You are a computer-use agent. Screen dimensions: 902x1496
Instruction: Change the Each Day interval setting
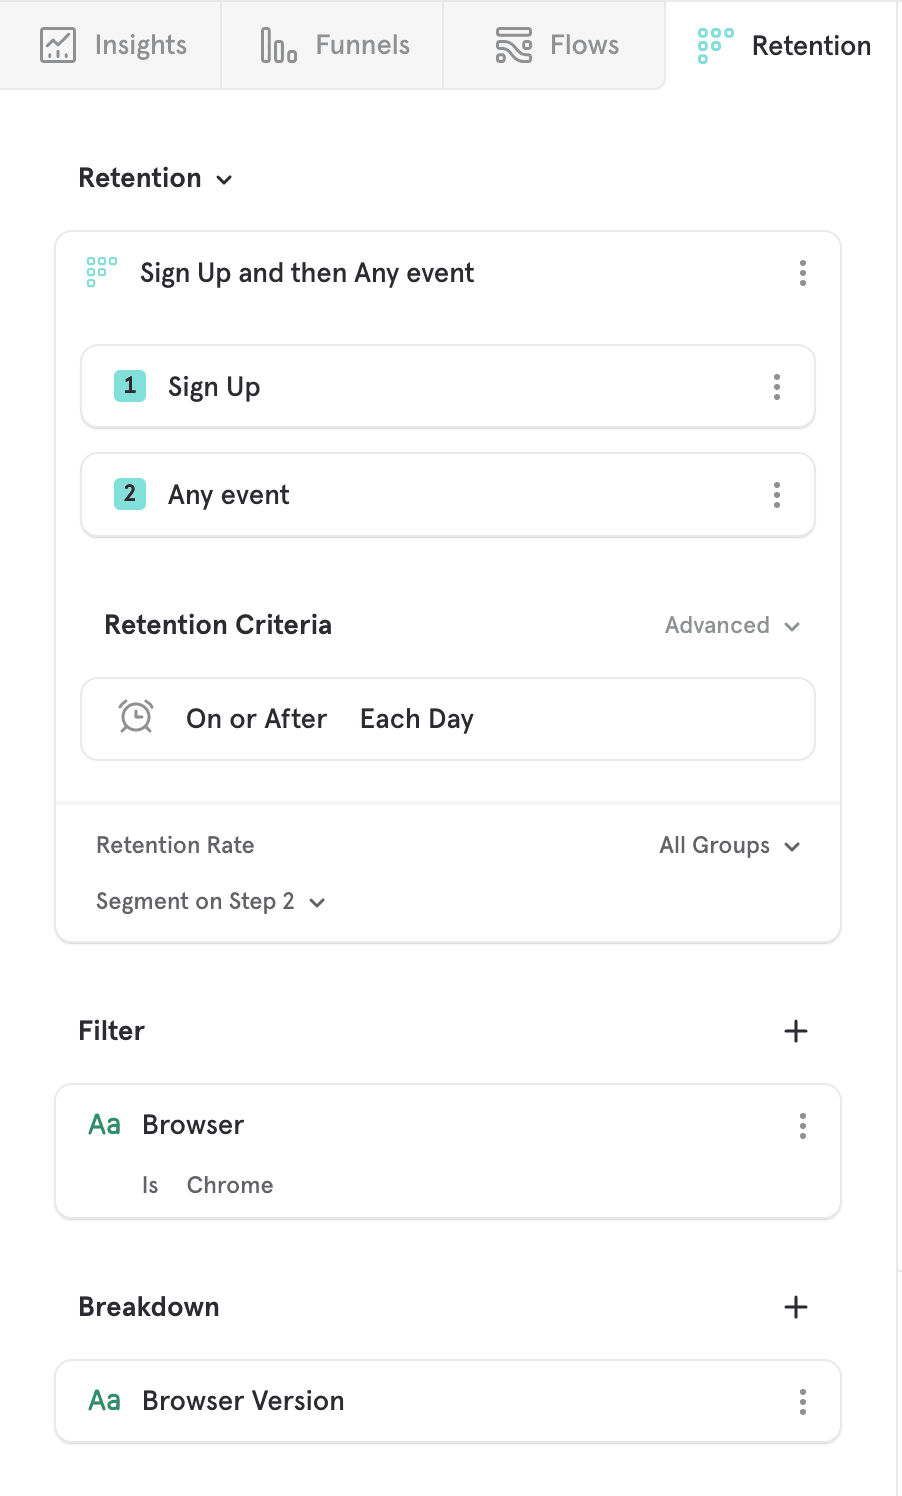[x=416, y=719]
